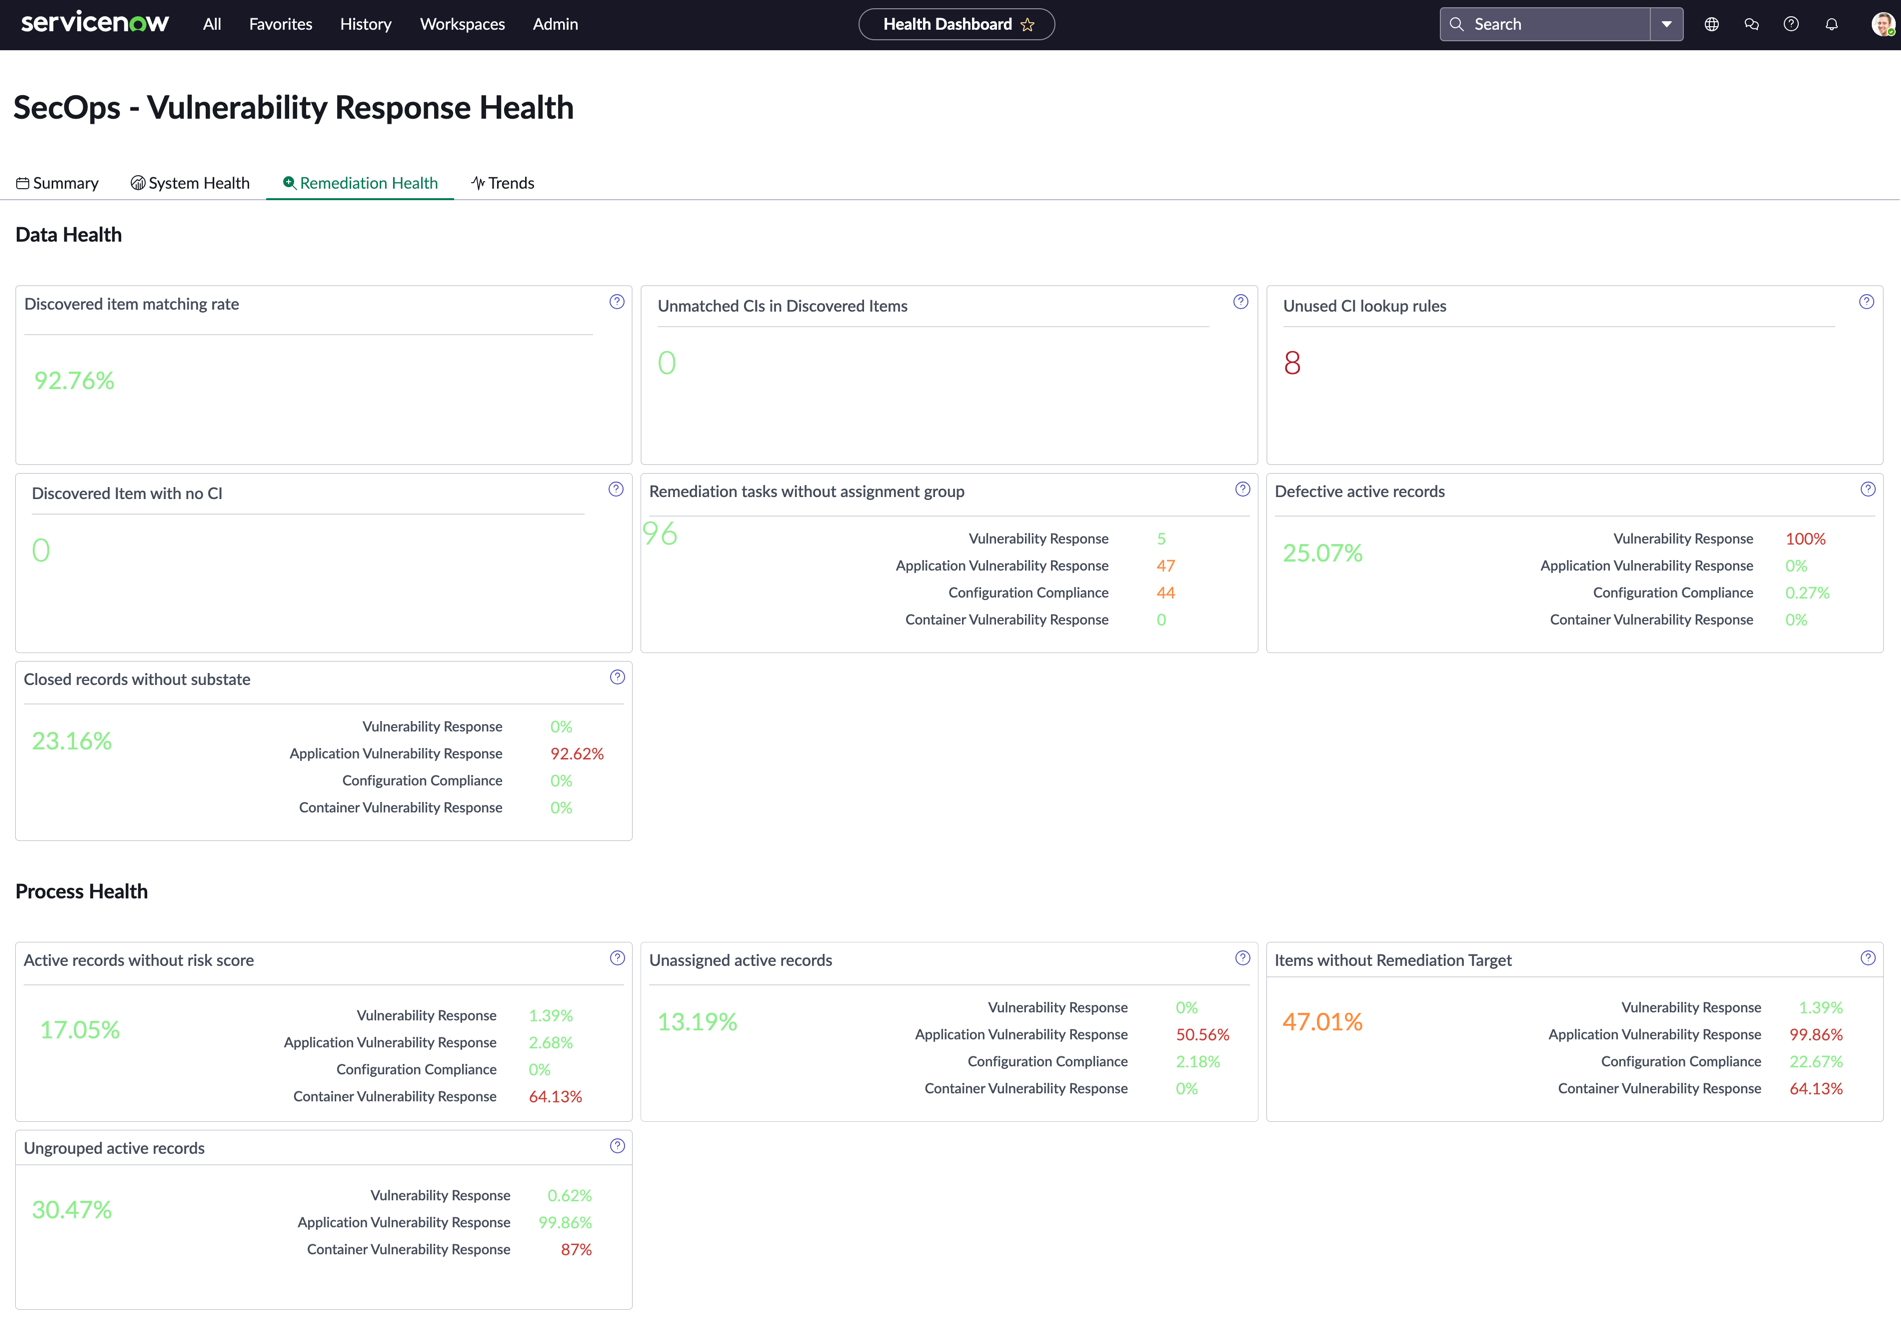Open help for Discovered item matching rate
Screen dimensions: 1901x1326
[617, 302]
